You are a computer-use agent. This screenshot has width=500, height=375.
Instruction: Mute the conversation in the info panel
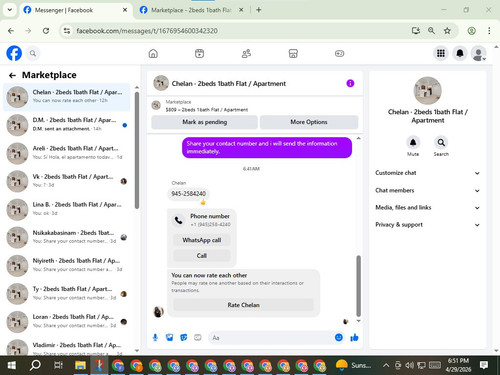point(413,143)
